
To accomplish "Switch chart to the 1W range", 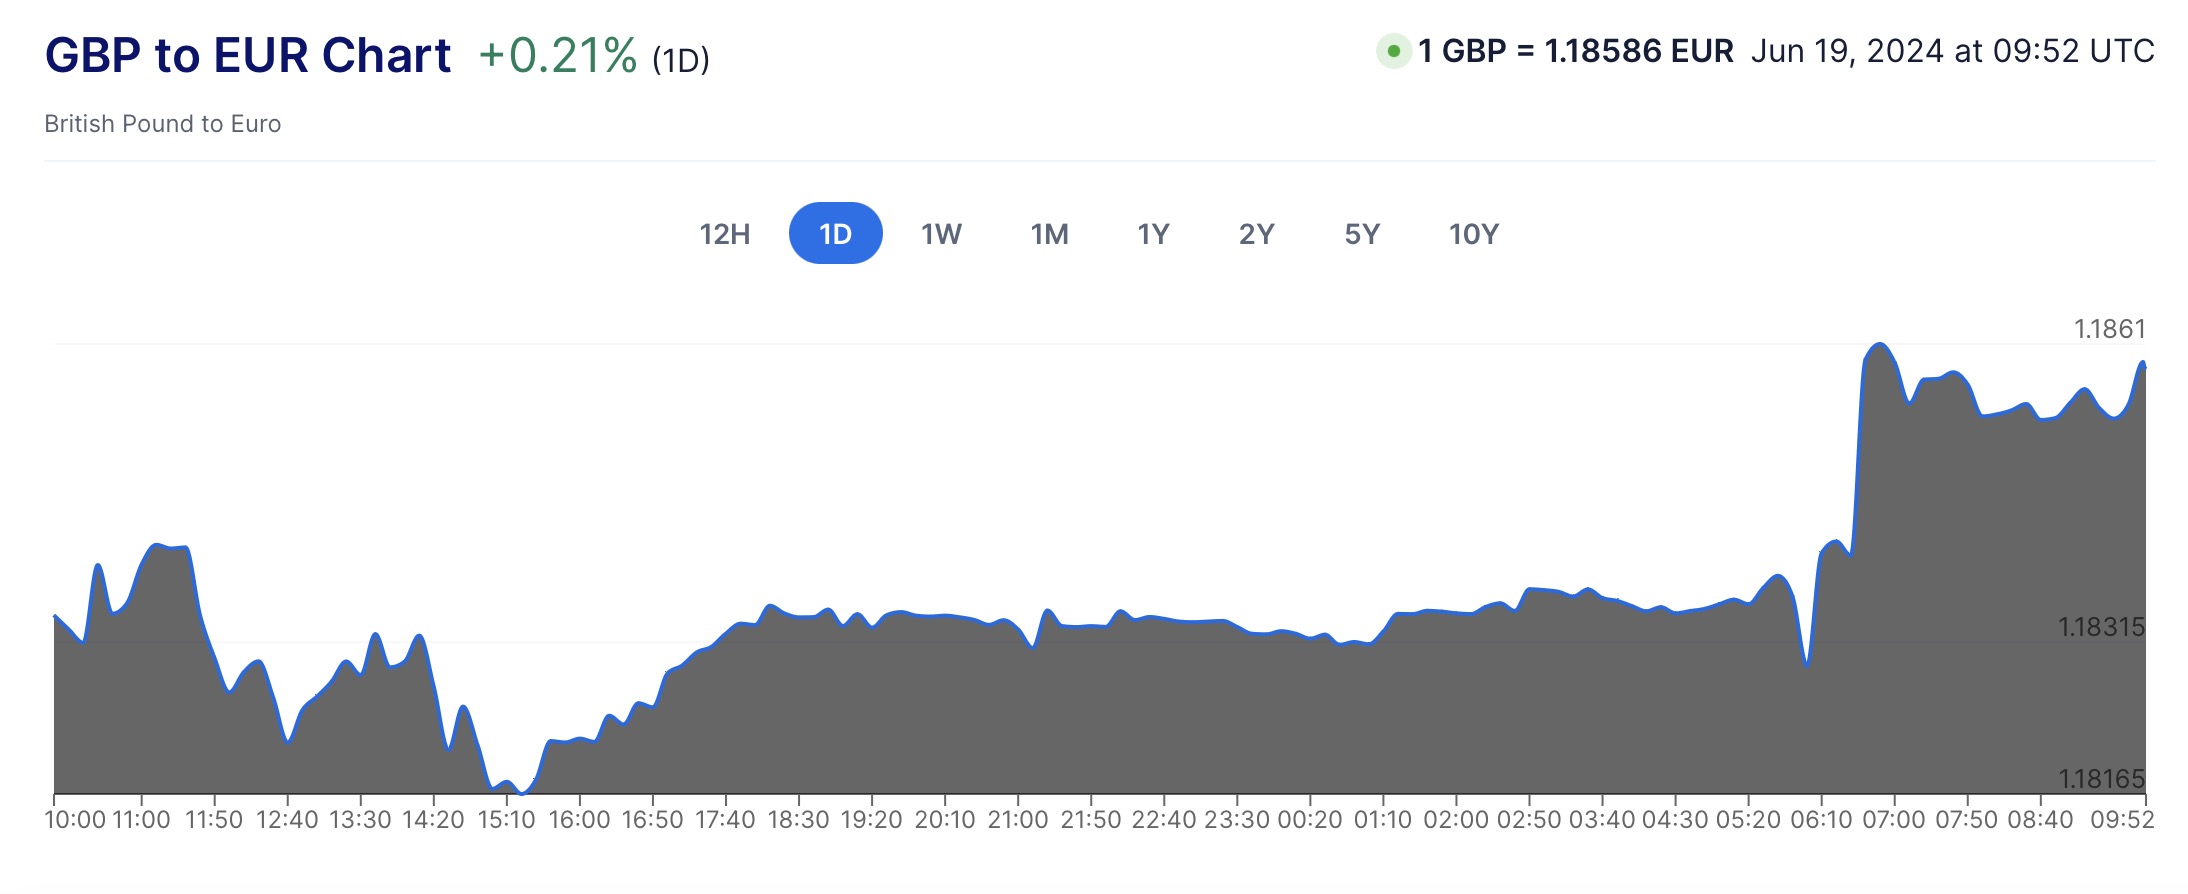I will (x=941, y=234).
